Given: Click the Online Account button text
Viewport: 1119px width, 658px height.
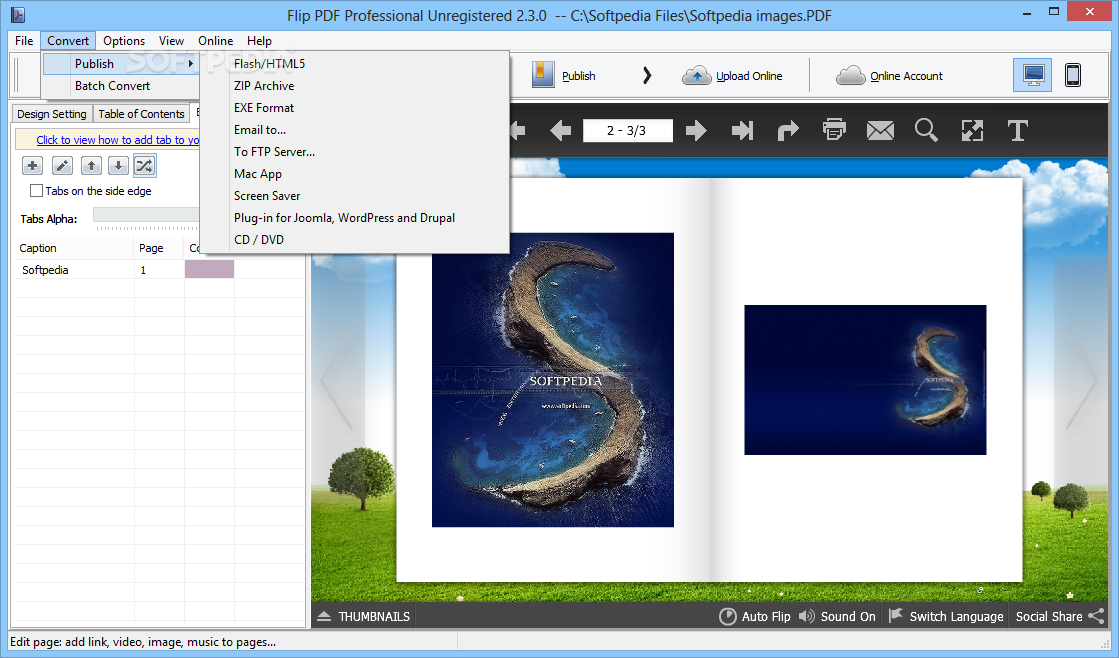Looking at the screenshot, I should [906, 76].
